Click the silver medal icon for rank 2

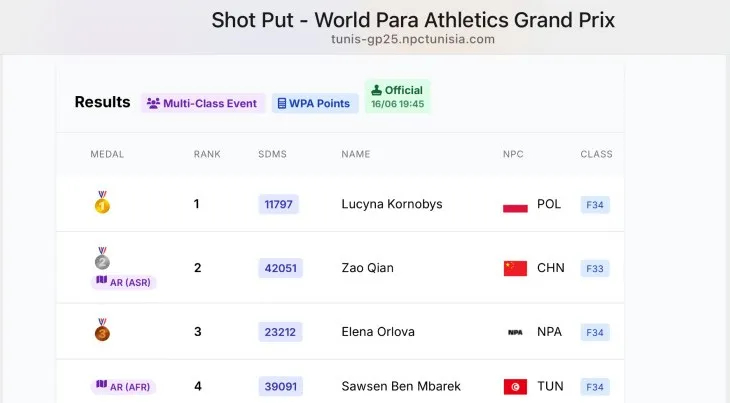[x=102, y=258]
